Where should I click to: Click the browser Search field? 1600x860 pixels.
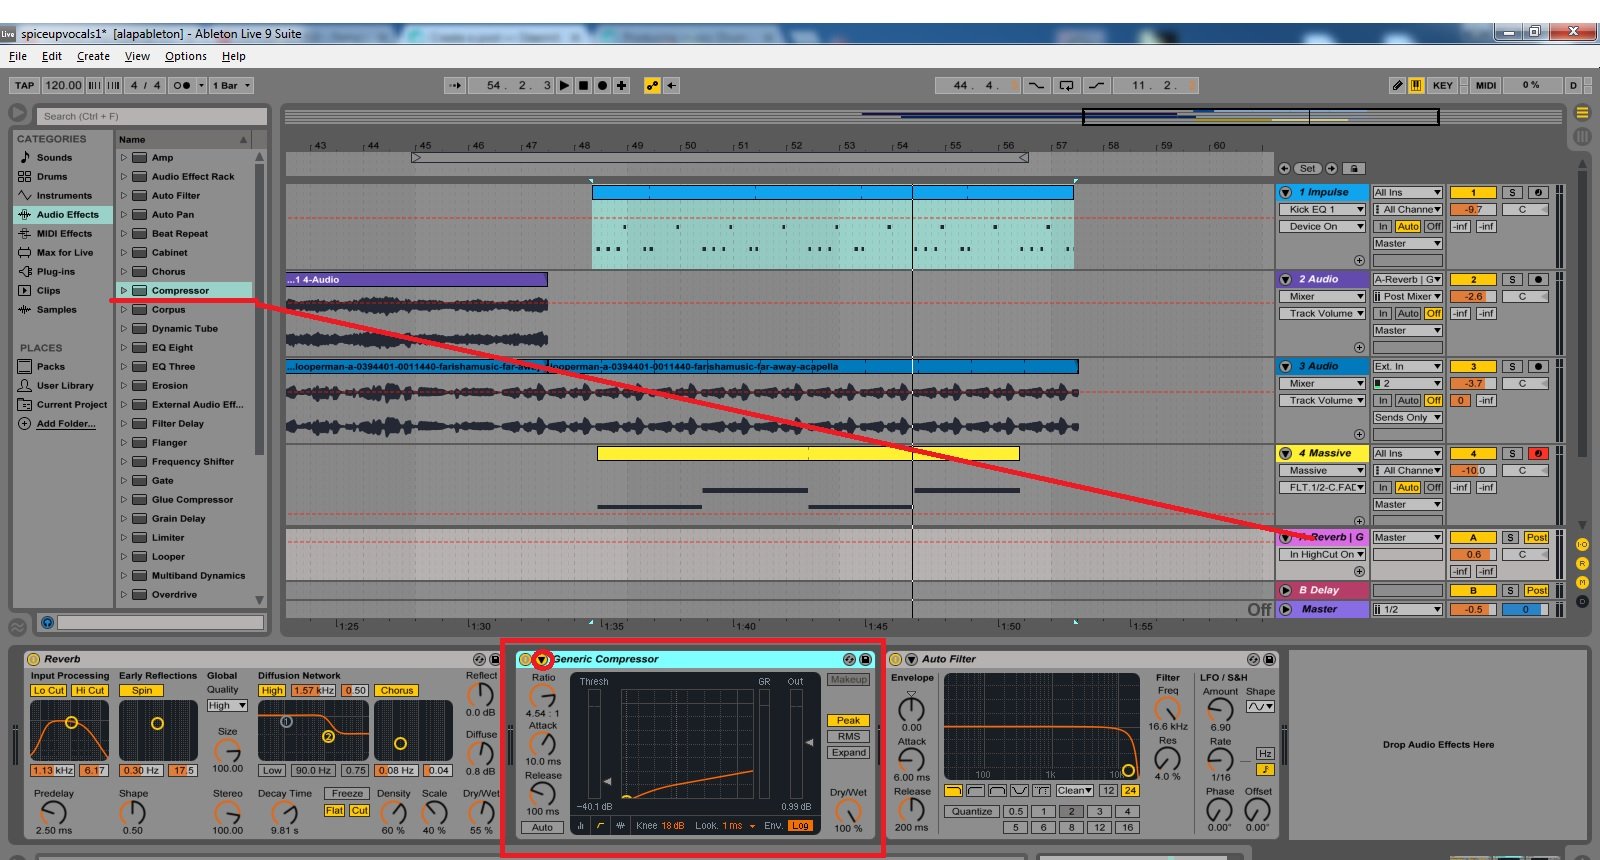click(151, 116)
